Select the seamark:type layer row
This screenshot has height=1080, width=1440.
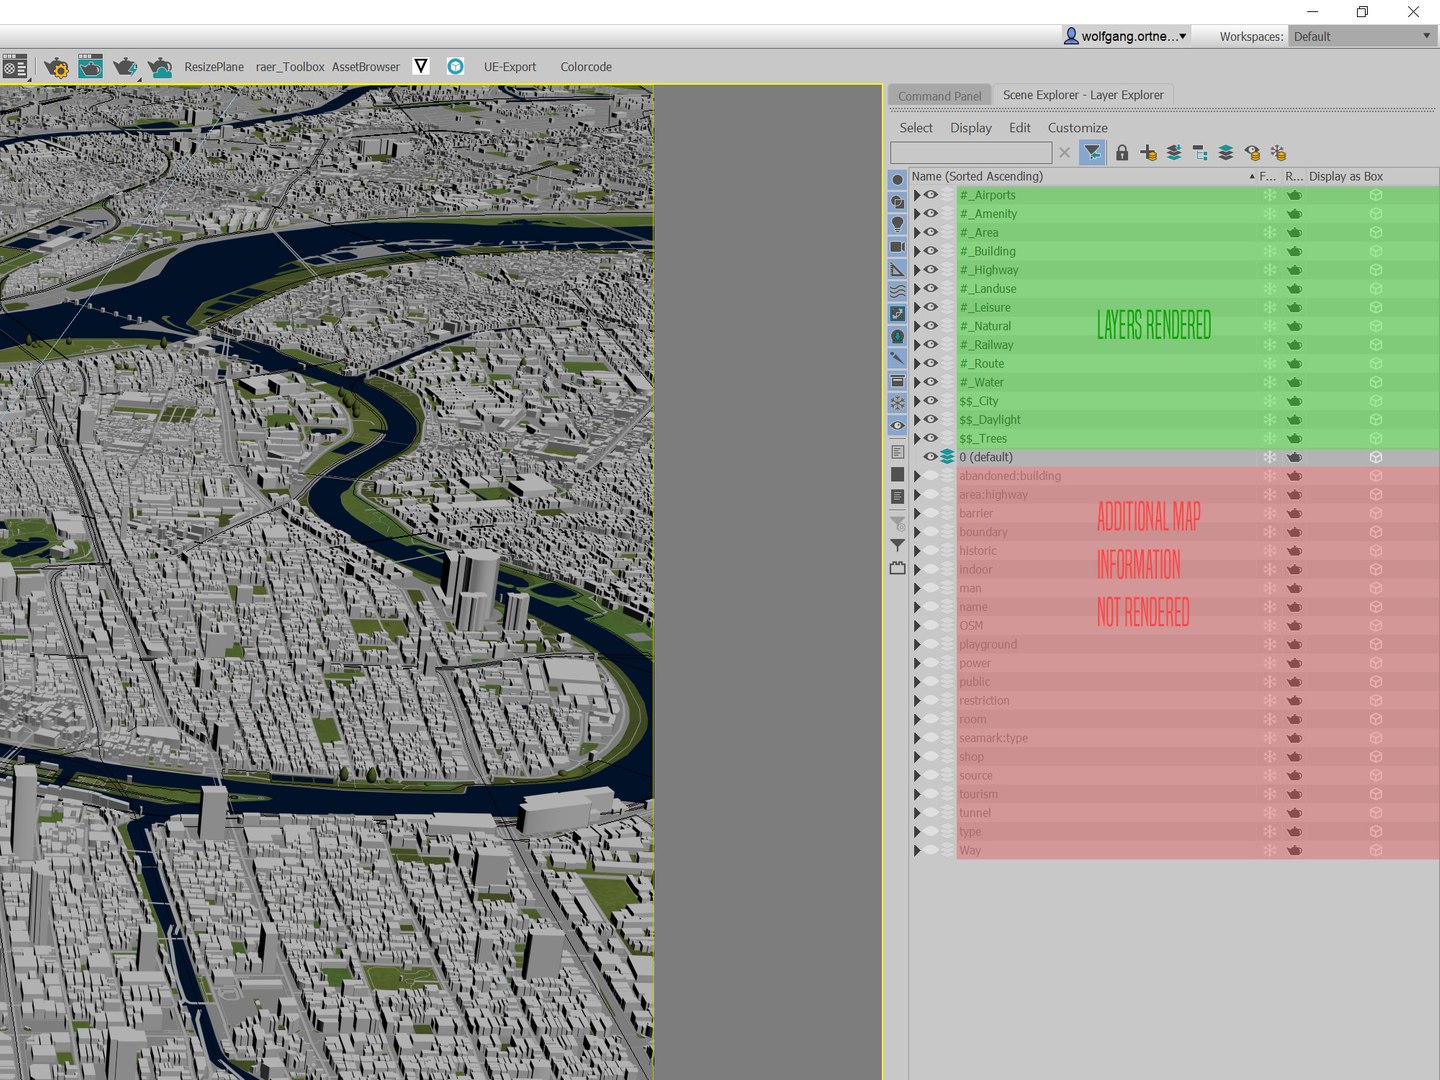(x=1174, y=738)
